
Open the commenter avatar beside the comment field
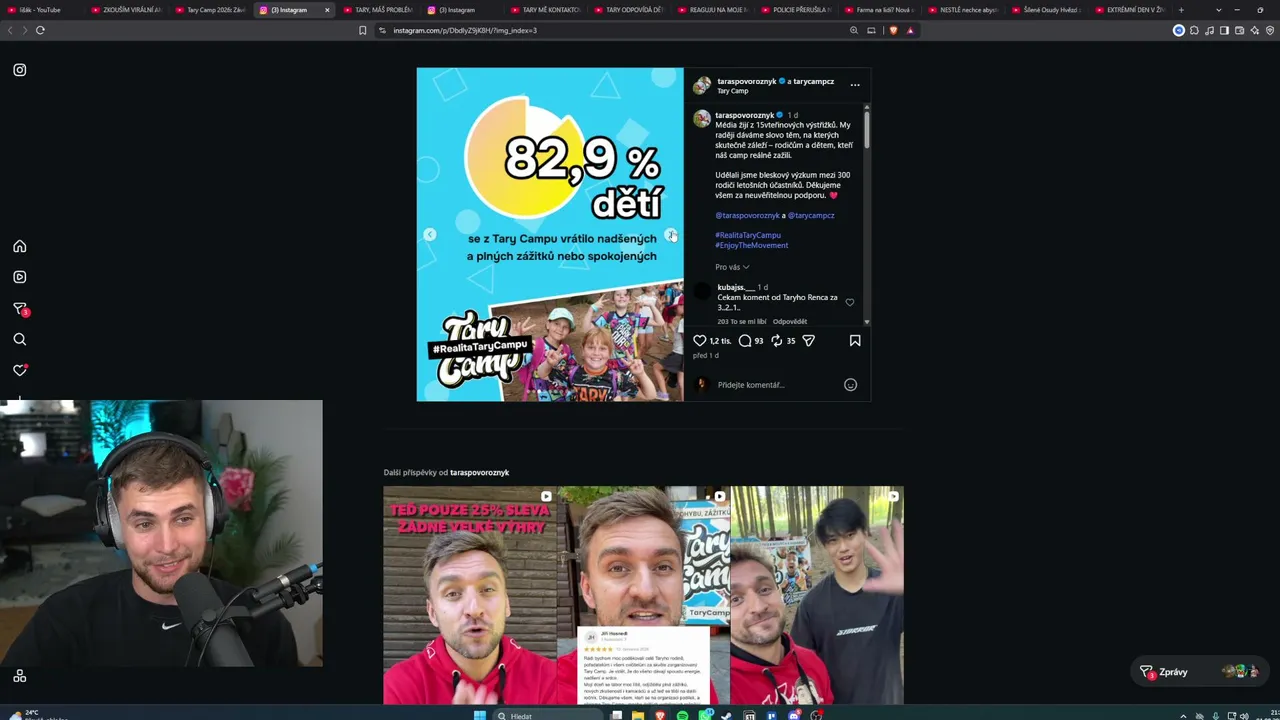[x=702, y=385]
